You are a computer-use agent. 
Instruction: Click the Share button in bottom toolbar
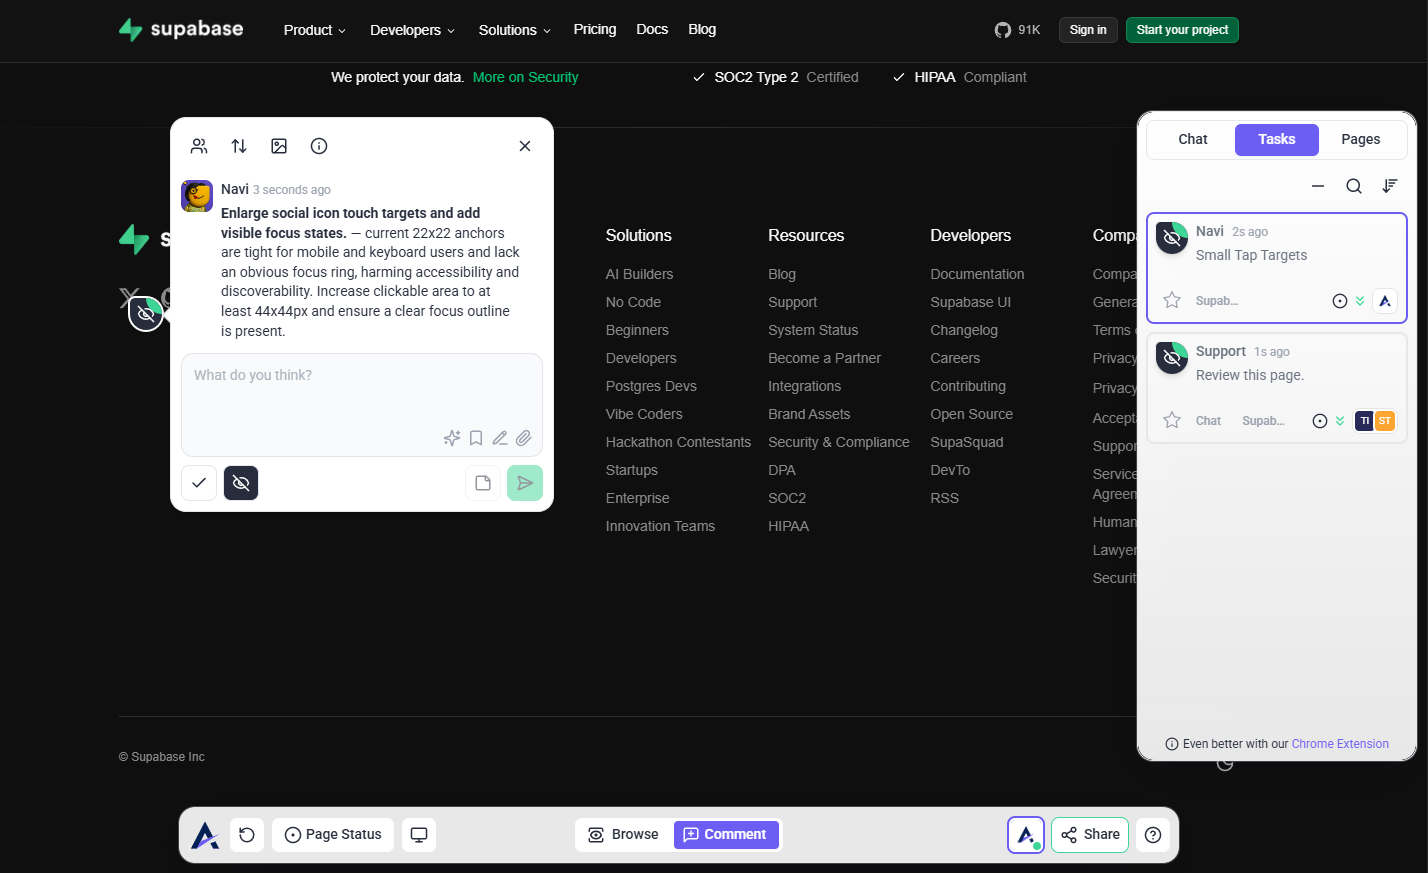[x=1090, y=835]
